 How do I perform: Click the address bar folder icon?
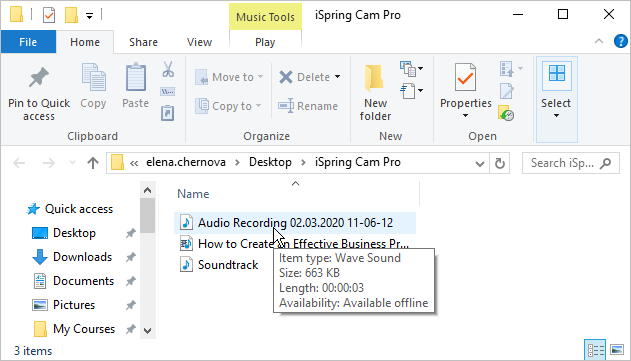117,163
